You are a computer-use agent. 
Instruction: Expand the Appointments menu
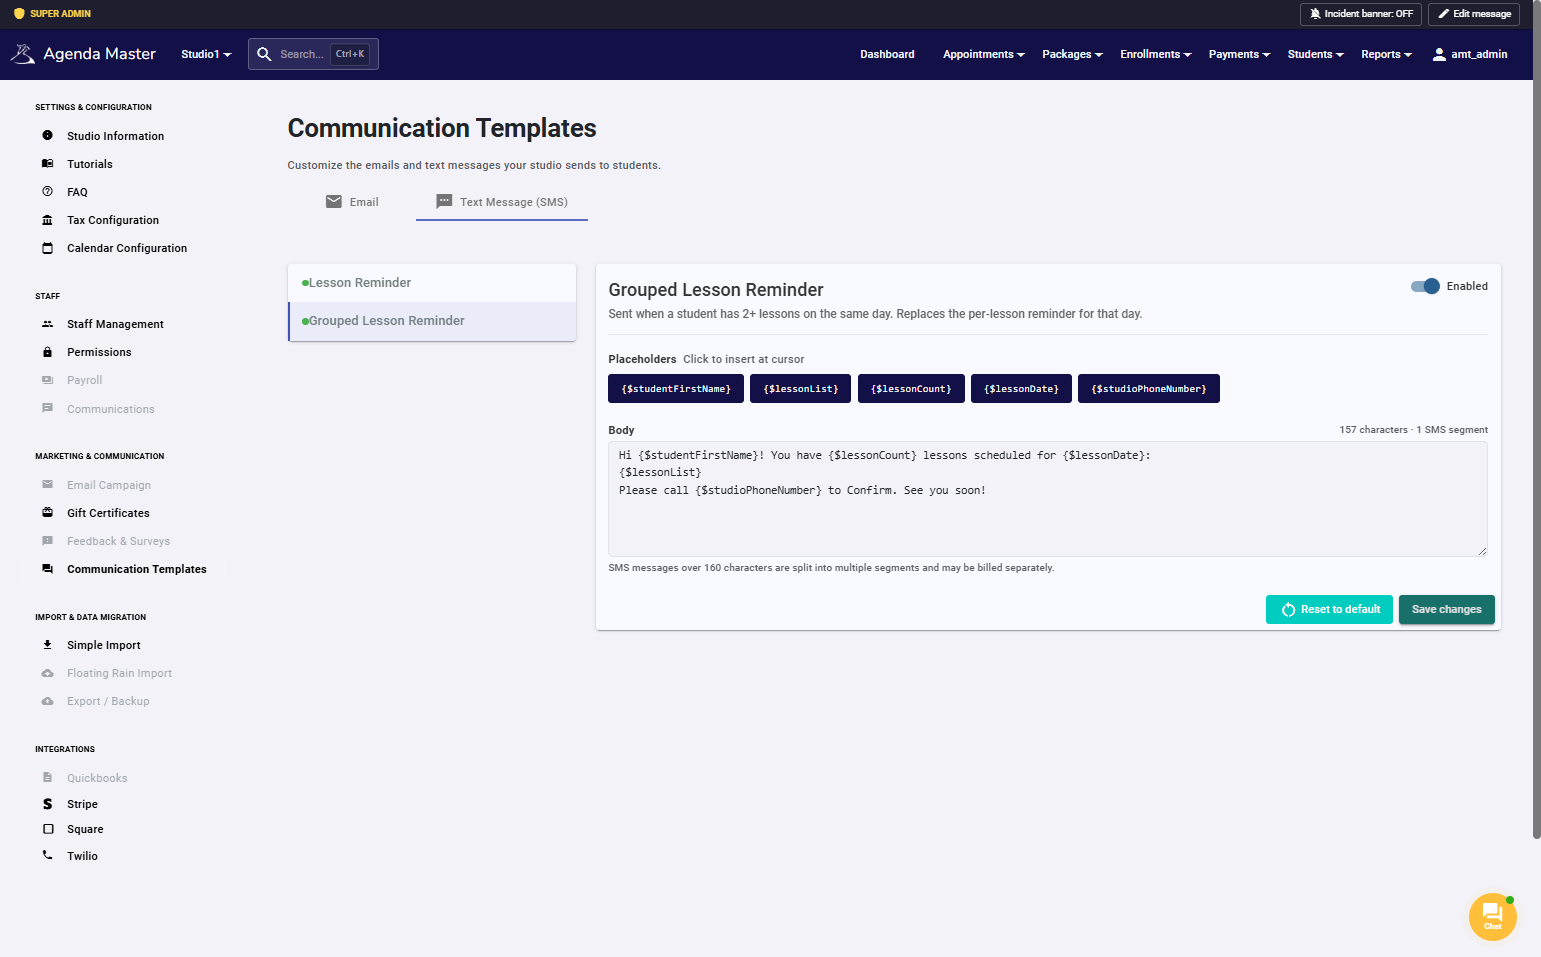[983, 54]
